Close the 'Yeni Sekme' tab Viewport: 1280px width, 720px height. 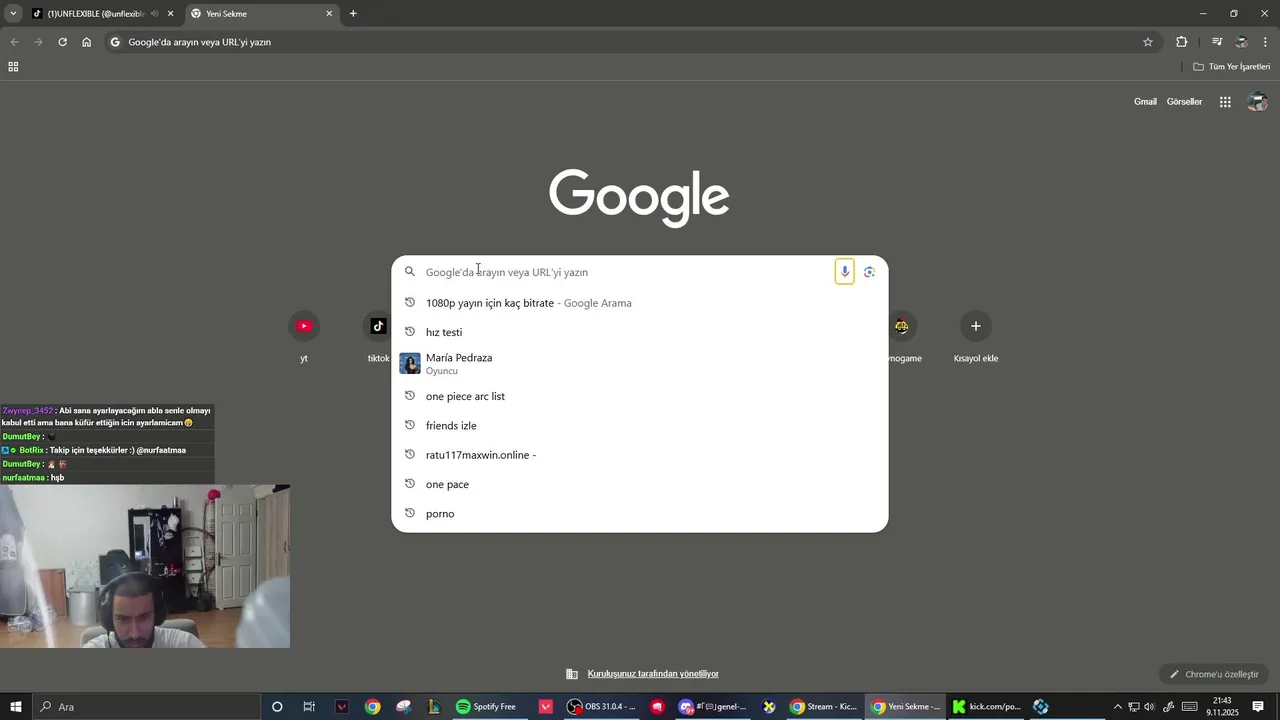[x=329, y=14]
